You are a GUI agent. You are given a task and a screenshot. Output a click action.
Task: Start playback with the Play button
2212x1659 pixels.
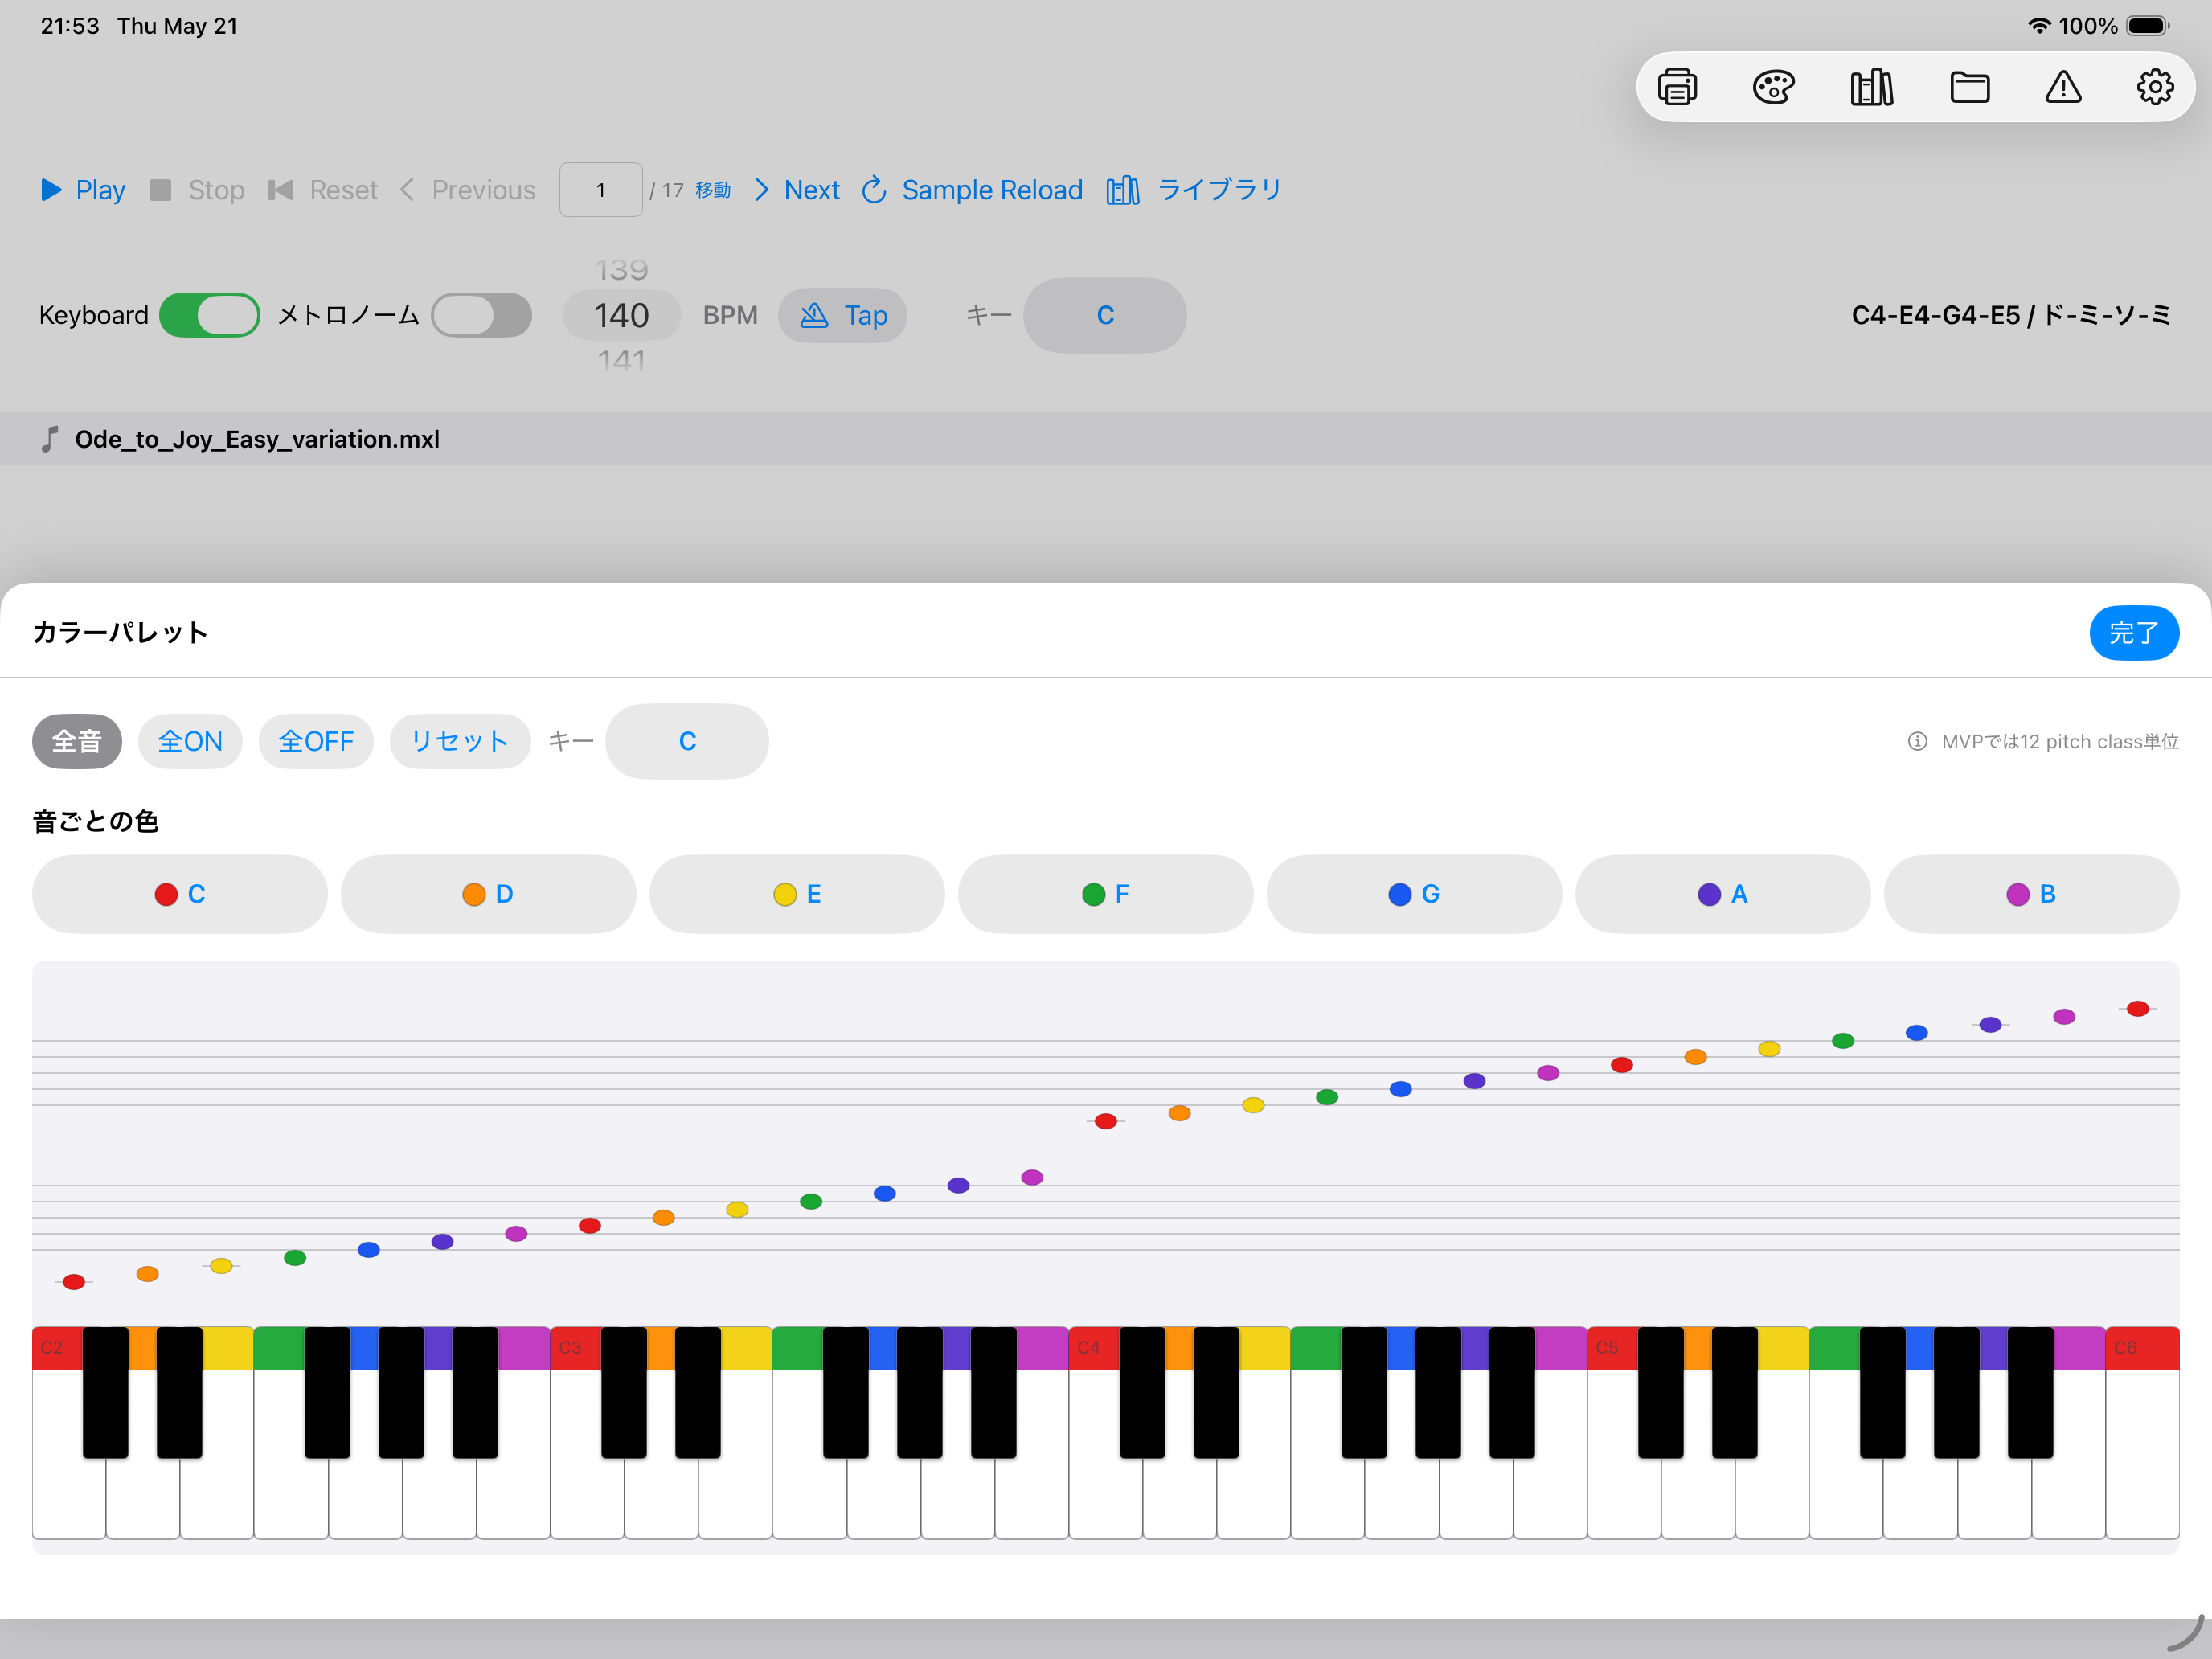pyautogui.click(x=82, y=190)
